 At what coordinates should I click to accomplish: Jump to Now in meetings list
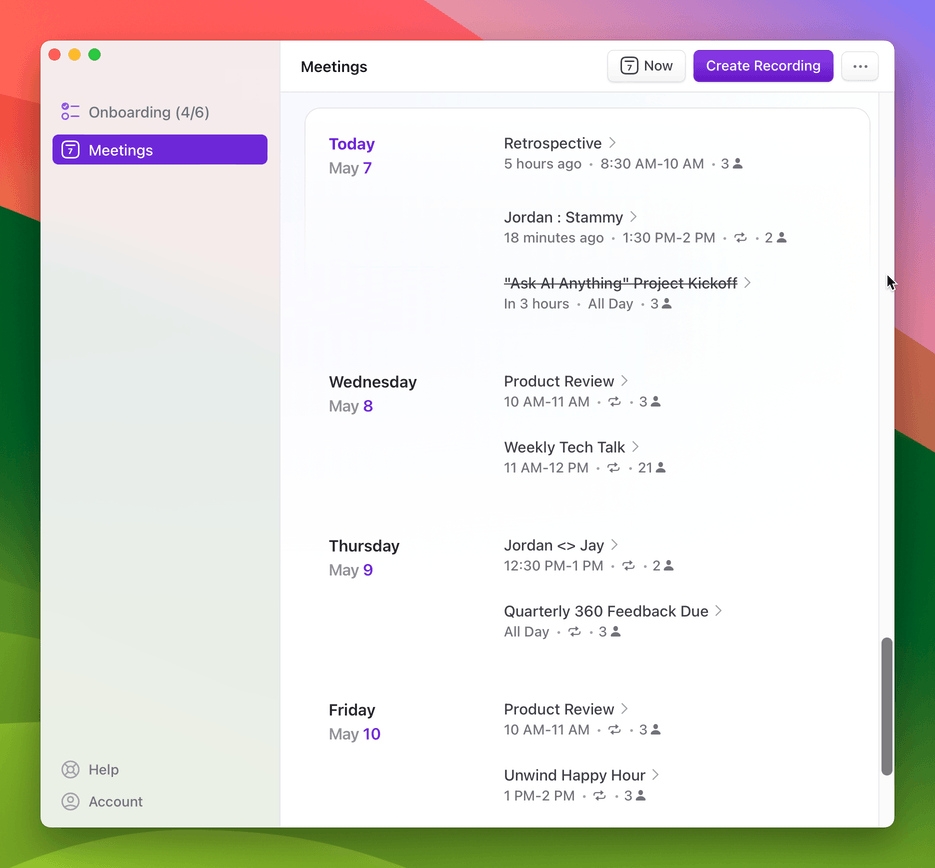[x=646, y=66]
